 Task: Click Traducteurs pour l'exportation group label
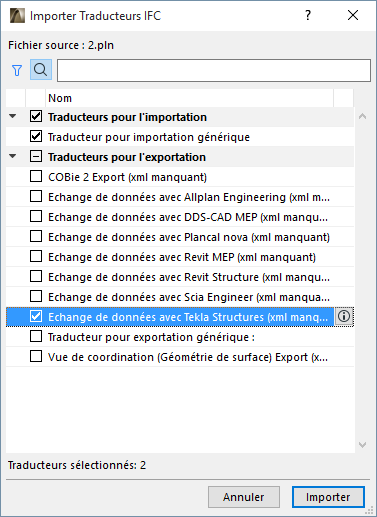pyautogui.click(x=127, y=157)
